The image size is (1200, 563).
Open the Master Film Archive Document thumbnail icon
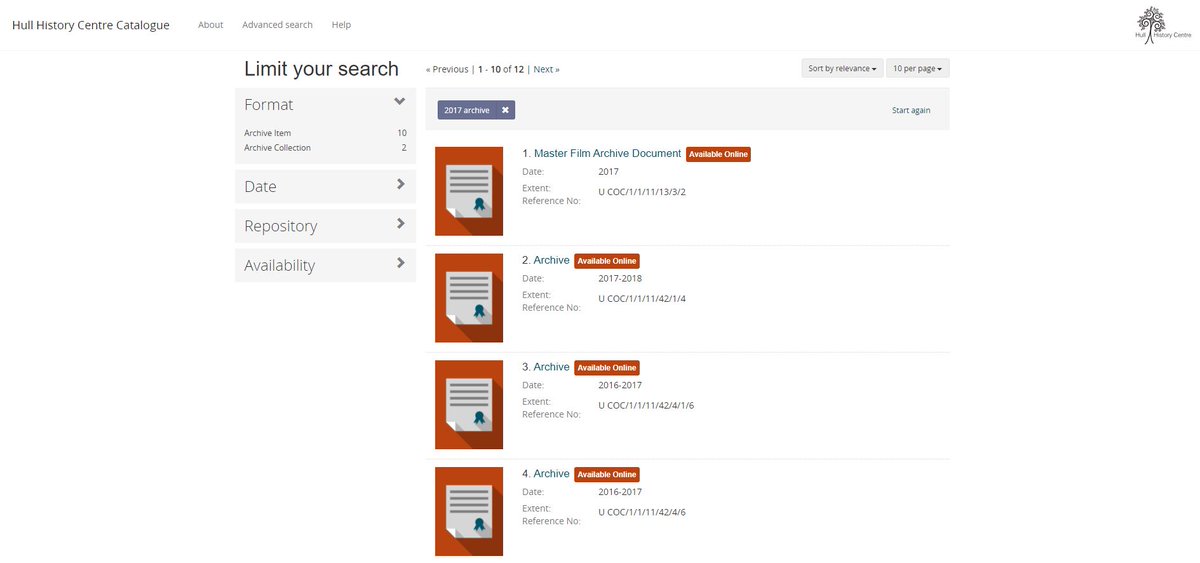coord(469,191)
